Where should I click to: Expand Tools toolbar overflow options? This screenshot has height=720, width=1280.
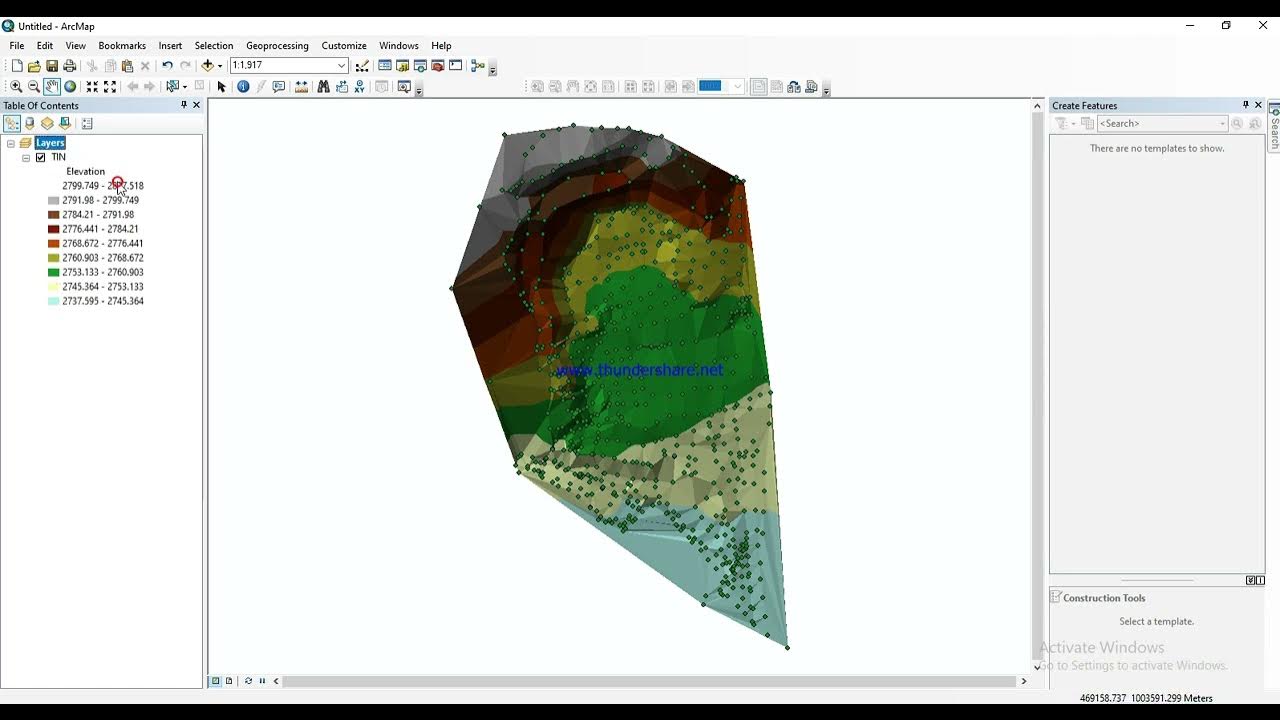pos(418,90)
